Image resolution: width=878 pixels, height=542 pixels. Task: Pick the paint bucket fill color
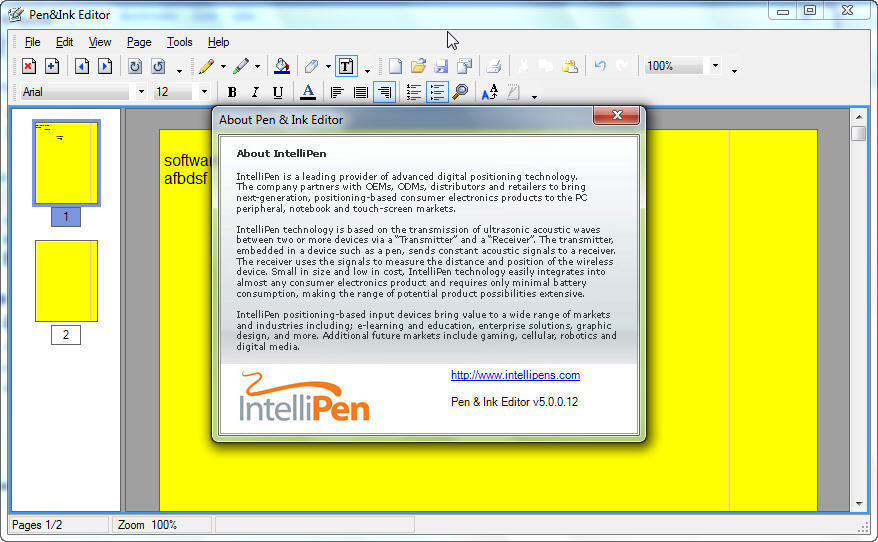[x=282, y=67]
